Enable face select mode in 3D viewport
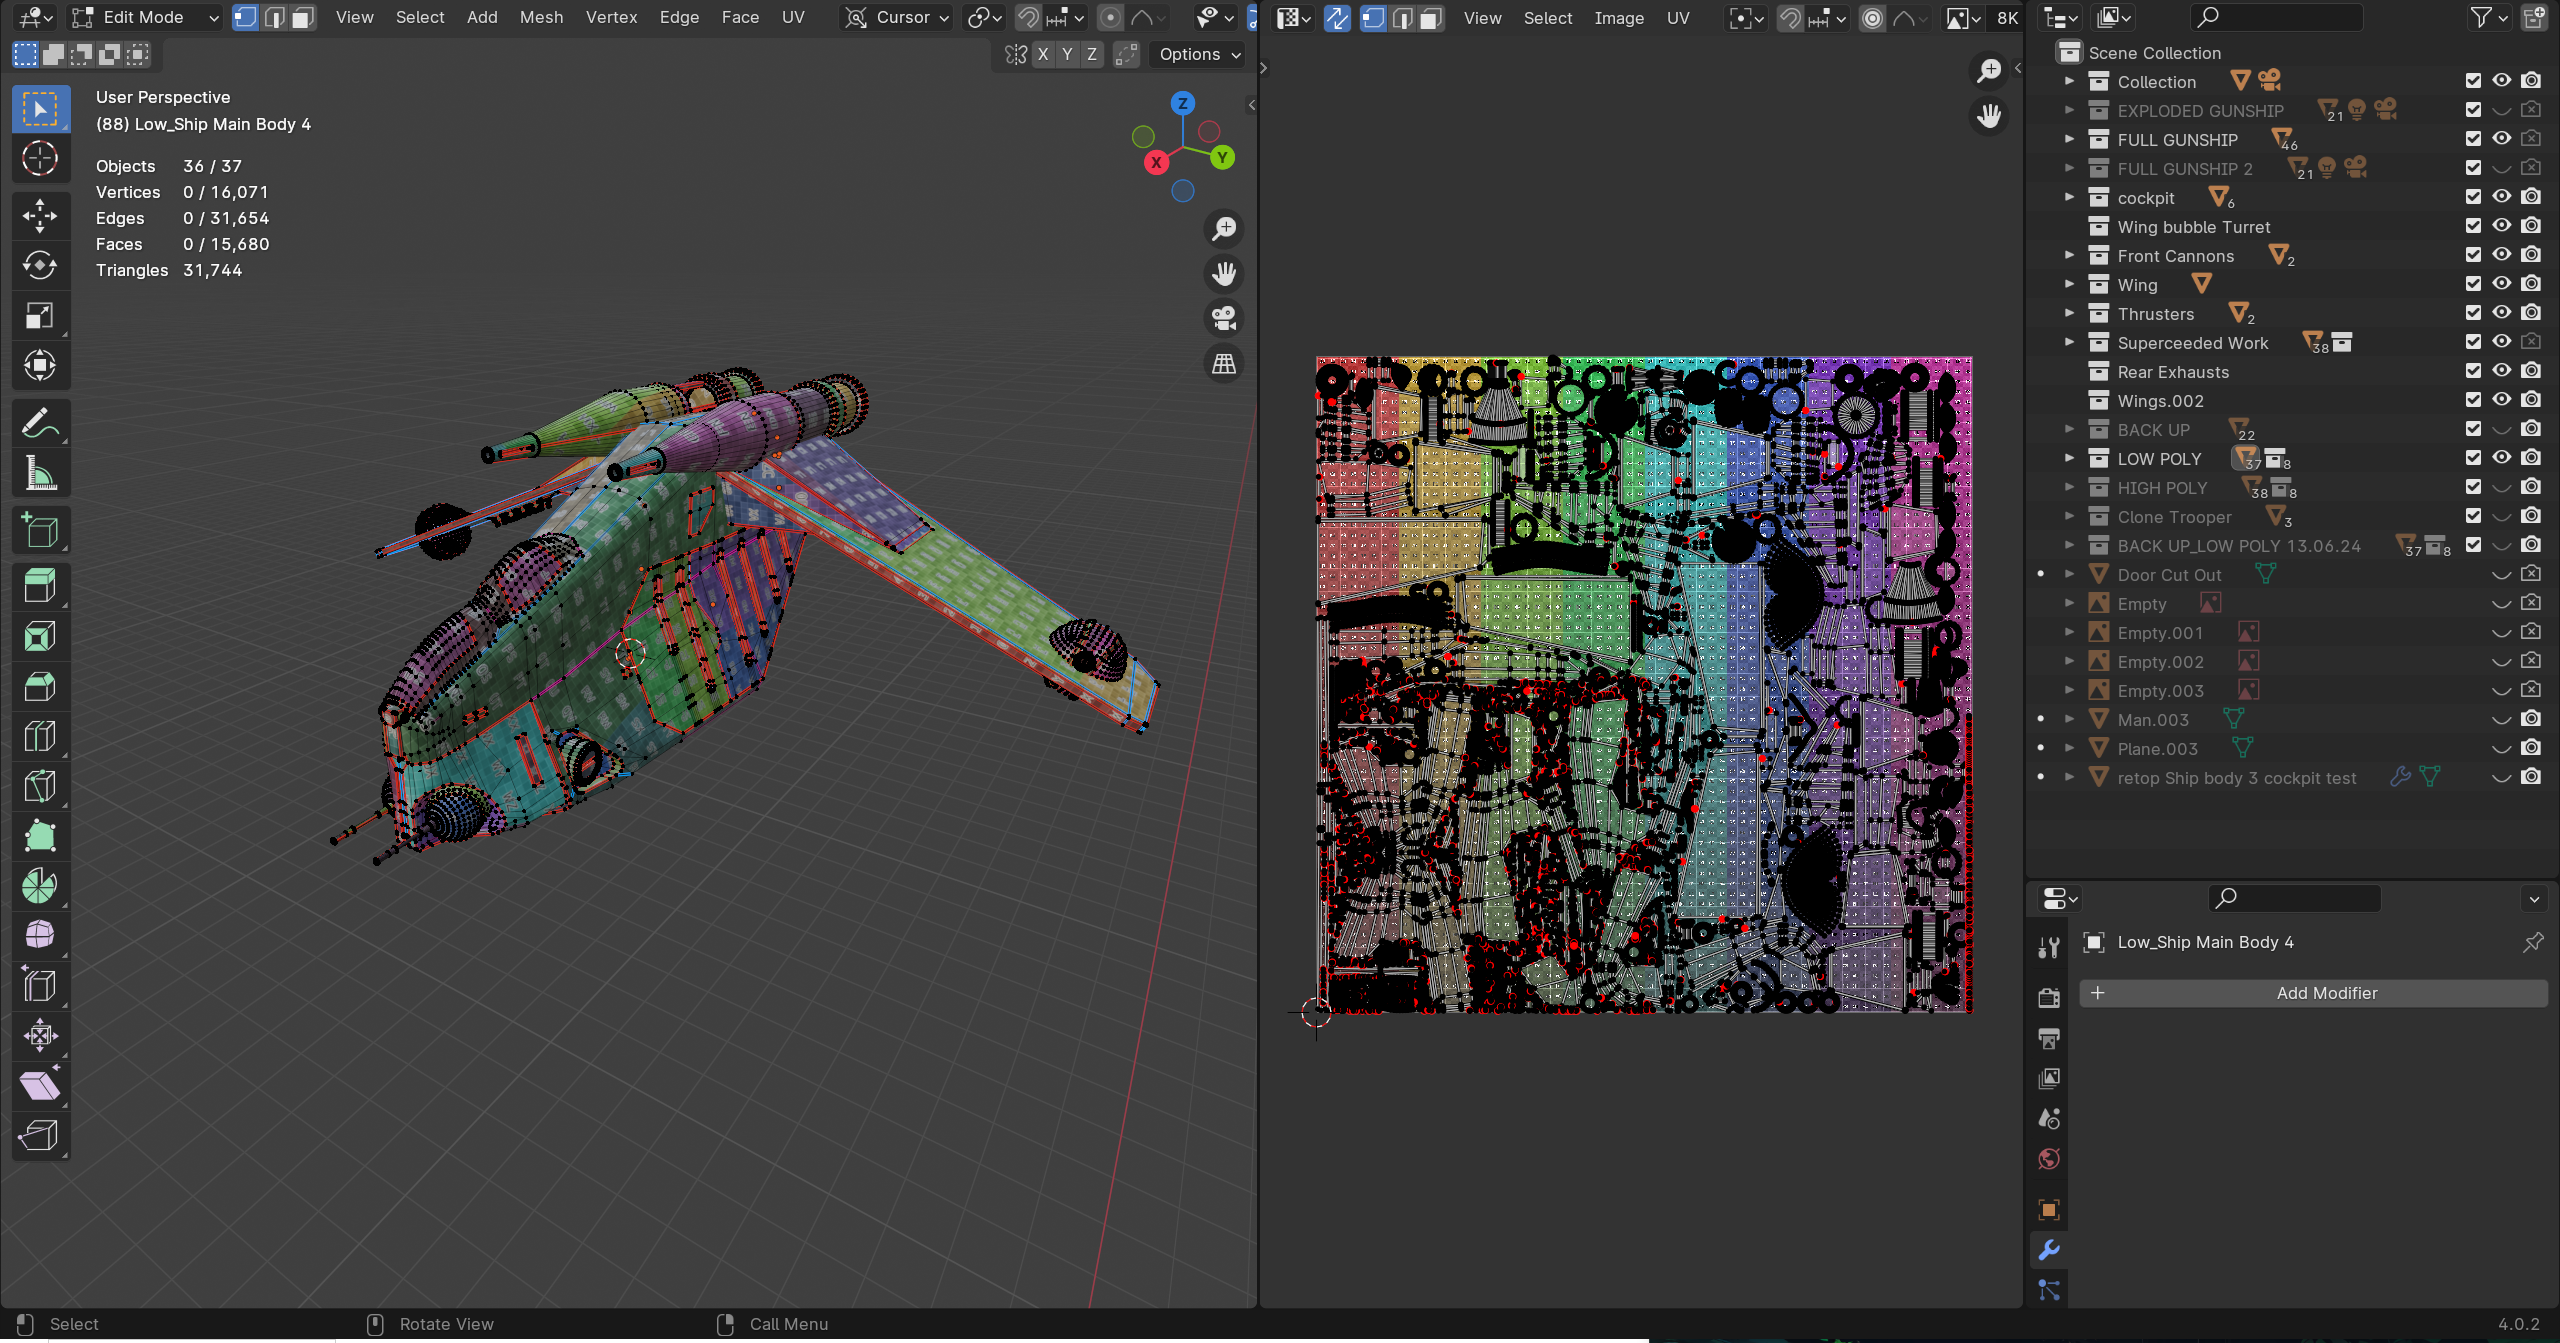The width and height of the screenshot is (2560, 1343). (x=303, y=17)
